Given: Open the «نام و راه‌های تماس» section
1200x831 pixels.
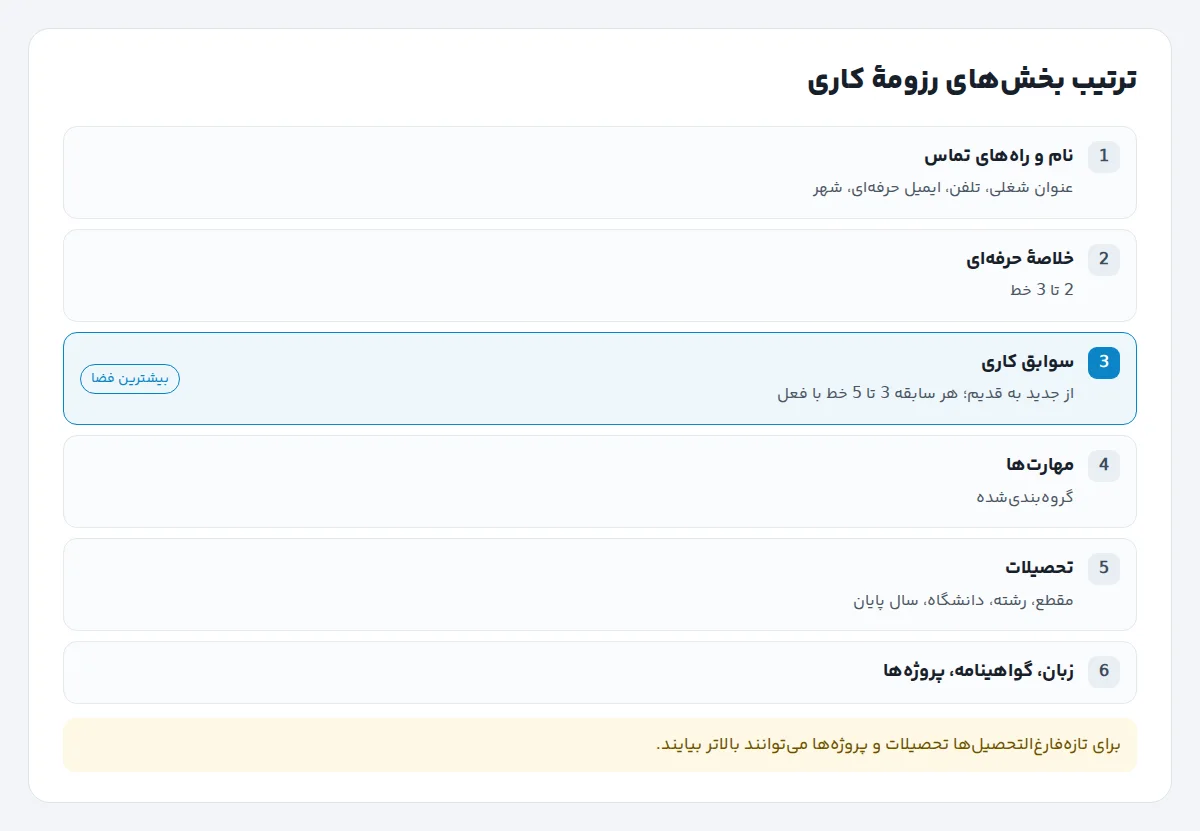Looking at the screenshot, I should tap(600, 172).
